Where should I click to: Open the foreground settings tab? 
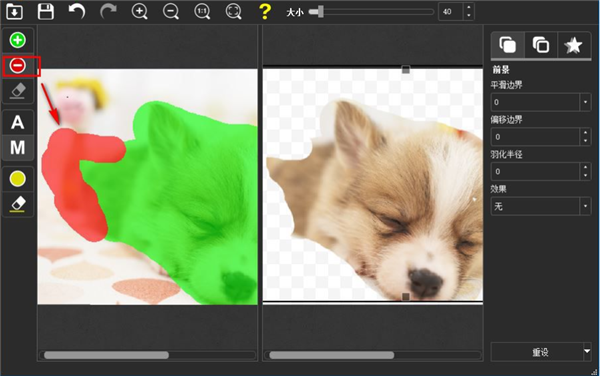(507, 45)
